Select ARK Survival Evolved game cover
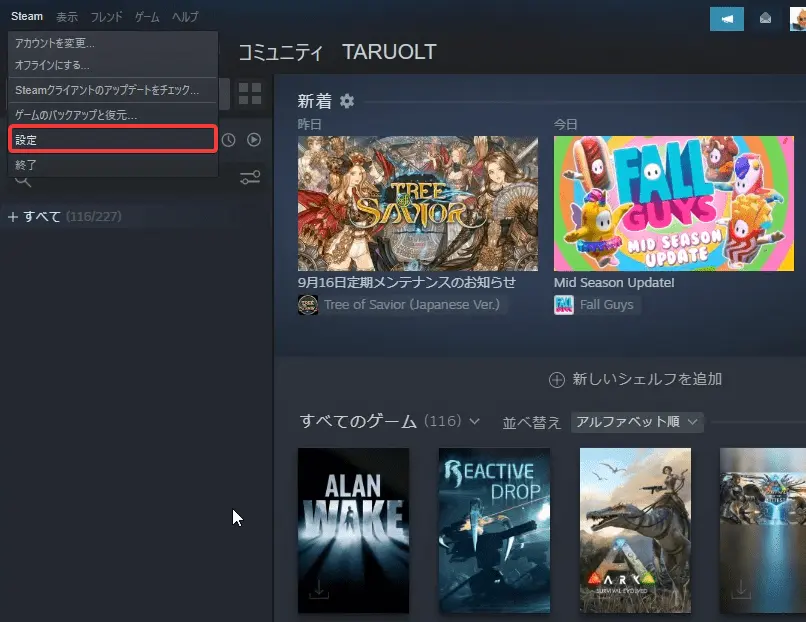This screenshot has width=806, height=622. click(x=635, y=530)
